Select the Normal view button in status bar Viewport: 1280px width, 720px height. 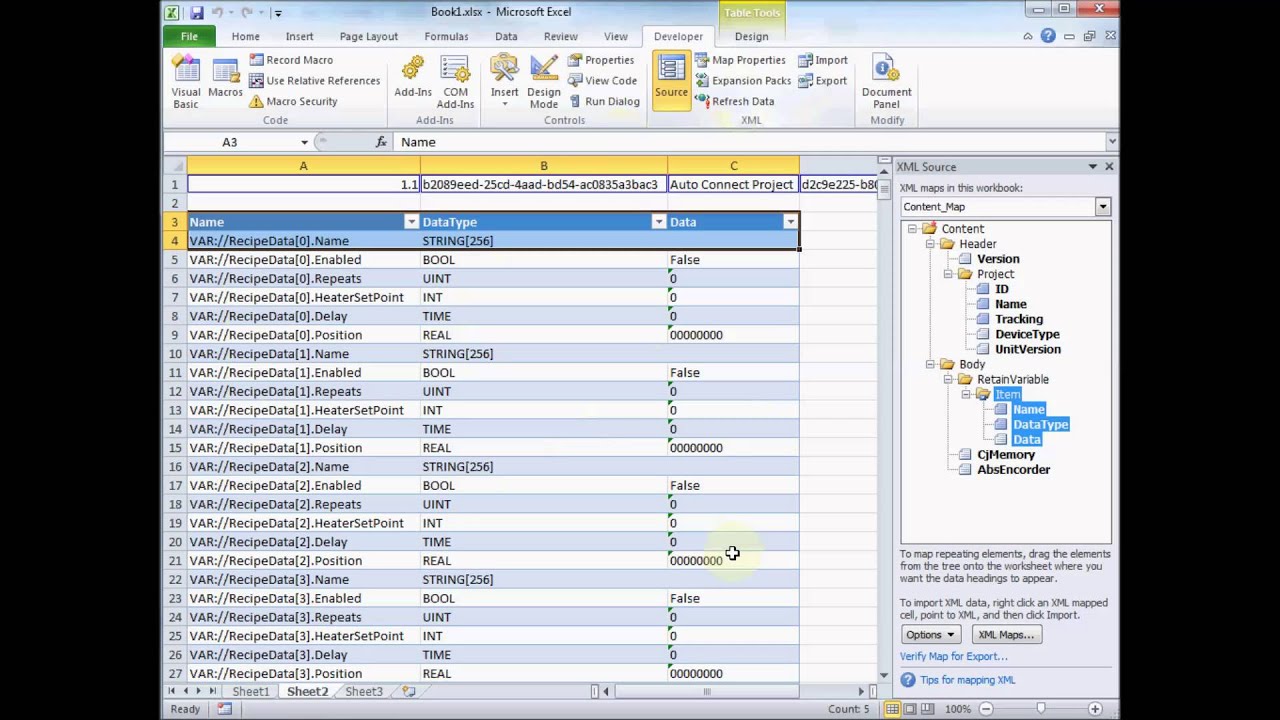(891, 709)
